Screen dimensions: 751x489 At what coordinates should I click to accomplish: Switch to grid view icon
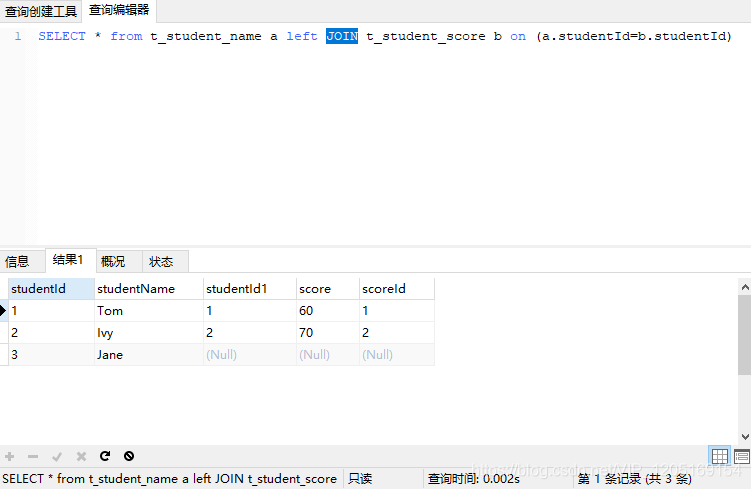(719, 456)
